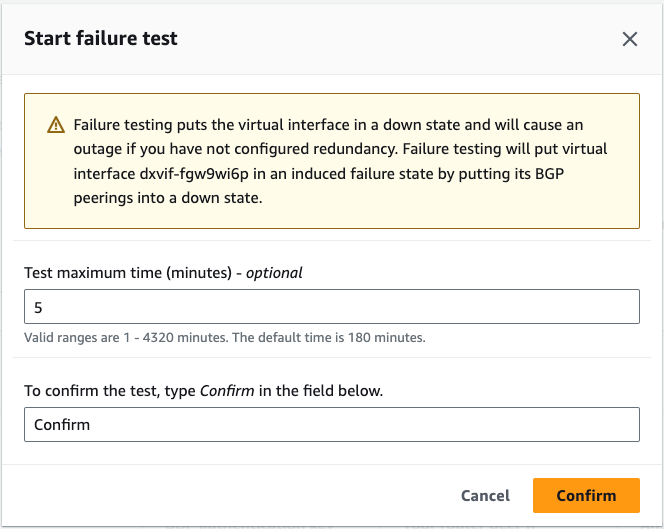Click the Test maximum time (minutes) label
Image resolution: width=664 pixels, height=529 pixels.
(136, 272)
